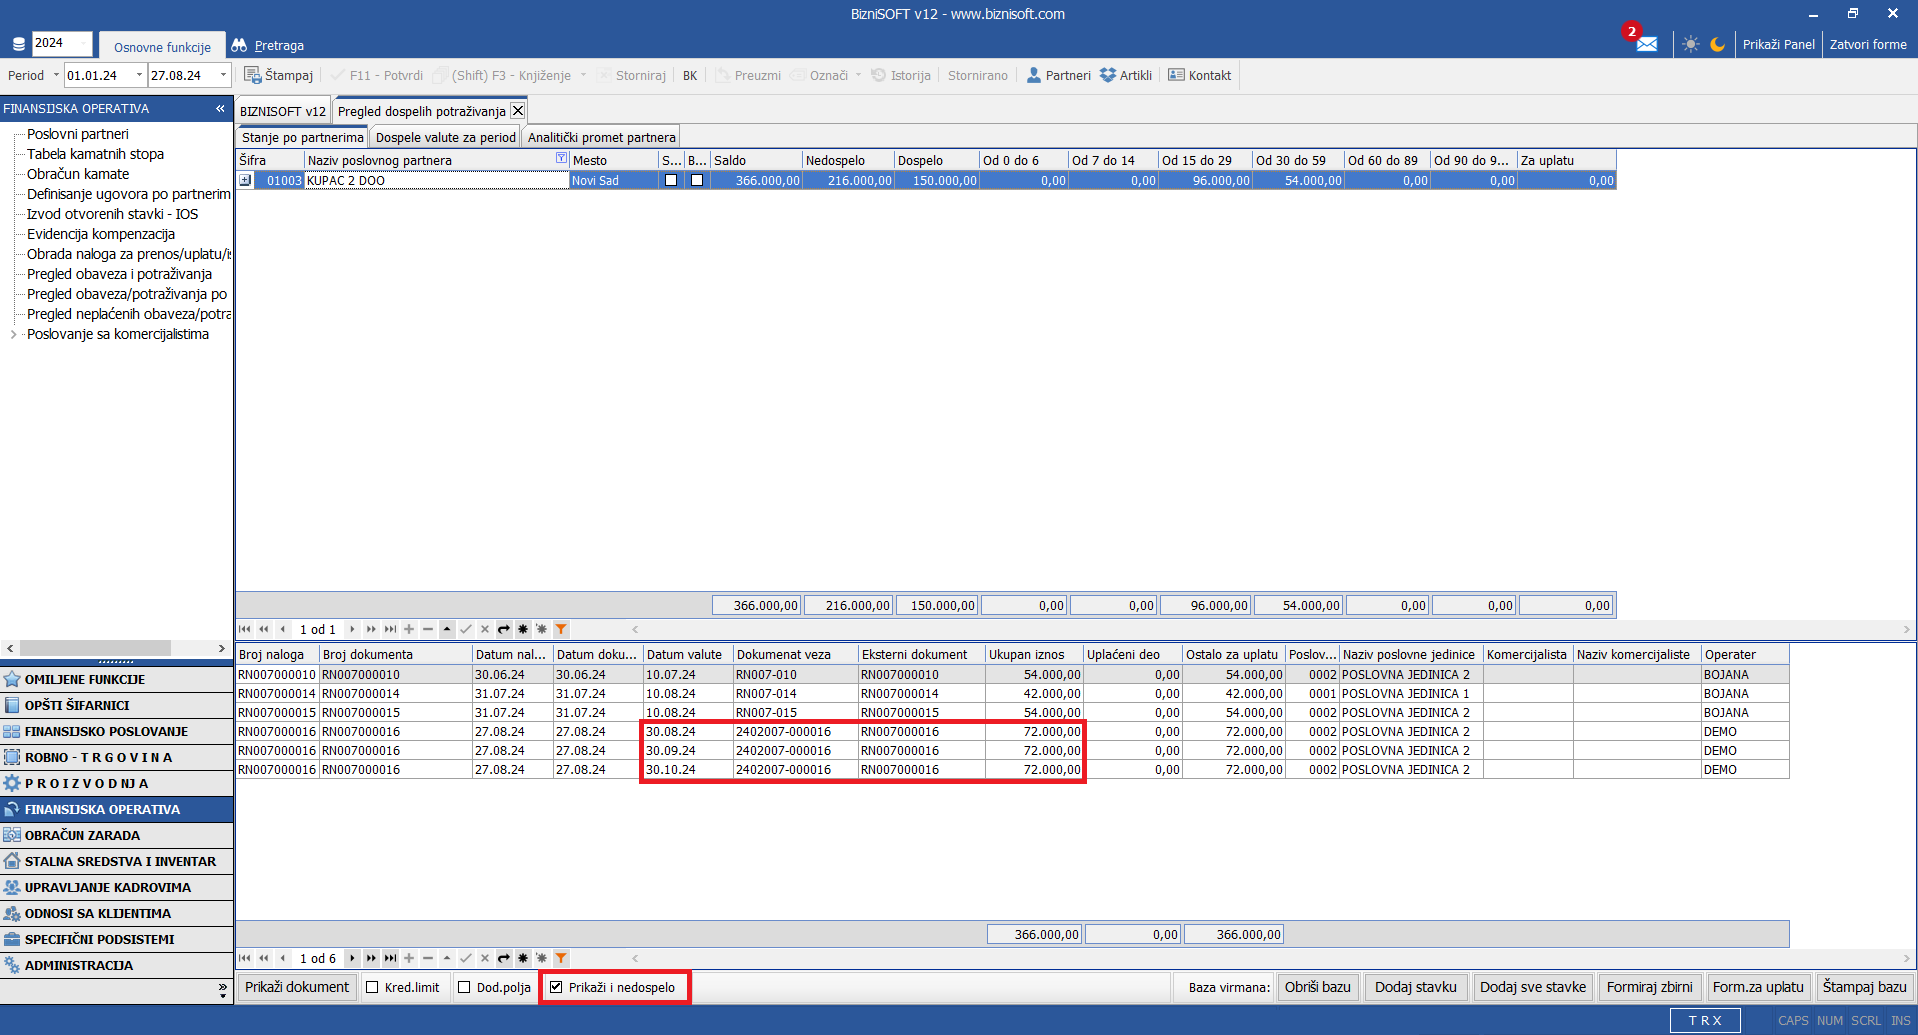This screenshot has width=1918, height=1035.
Task: Open Artikli from the toolbar
Action: (x=1125, y=75)
